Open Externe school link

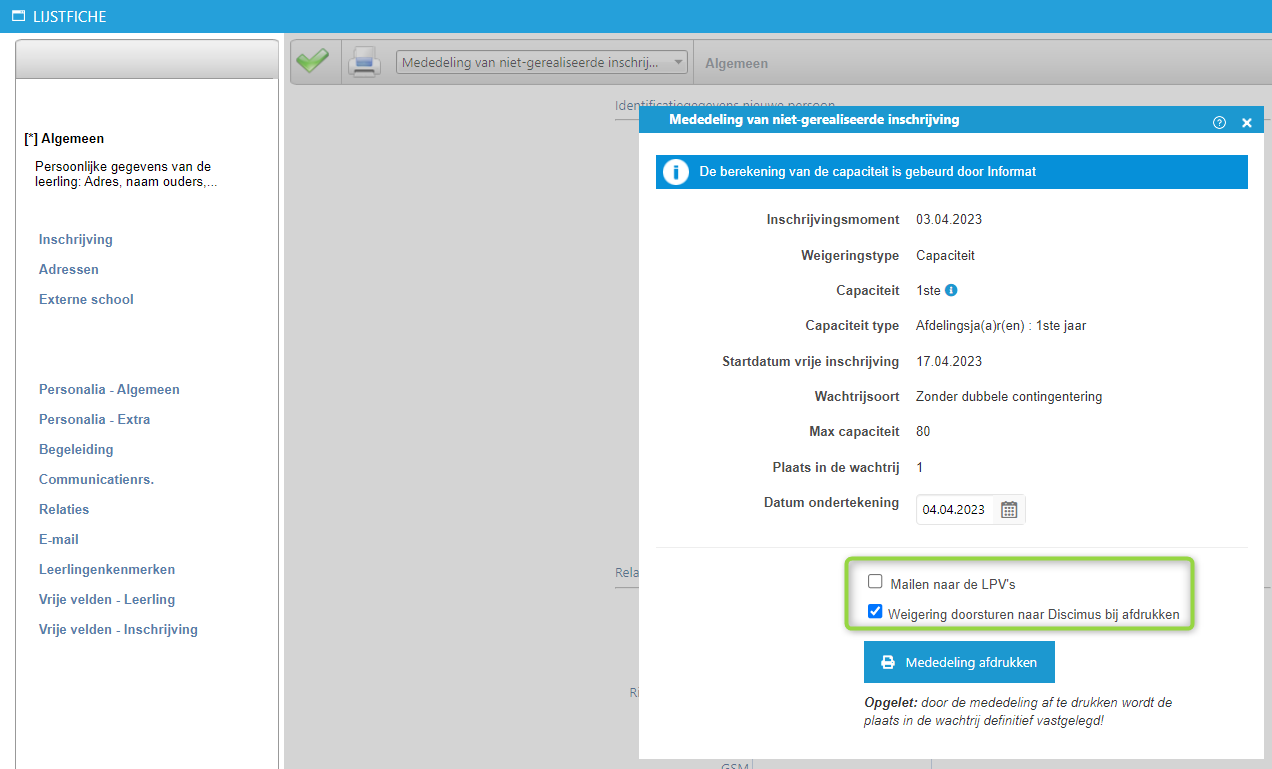pos(86,299)
